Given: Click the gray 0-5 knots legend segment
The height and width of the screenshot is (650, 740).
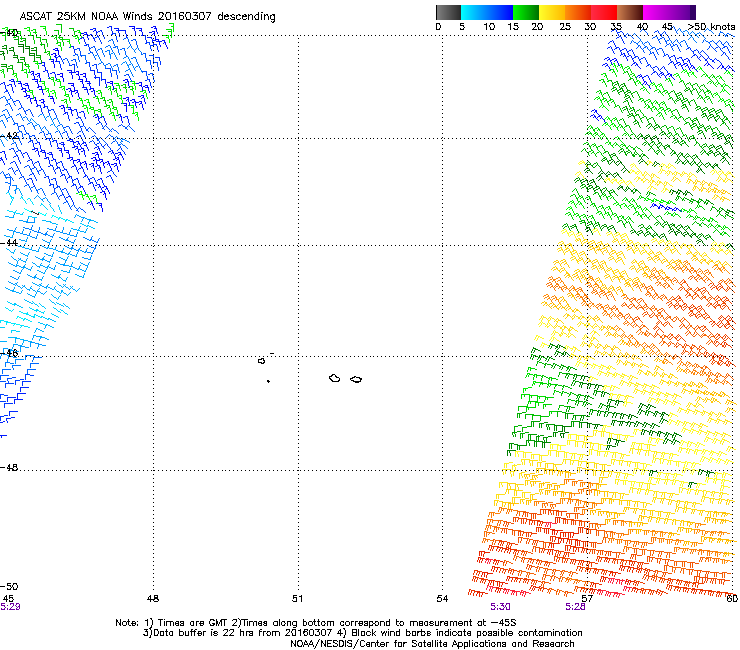Looking at the screenshot, I should tap(448, 12).
